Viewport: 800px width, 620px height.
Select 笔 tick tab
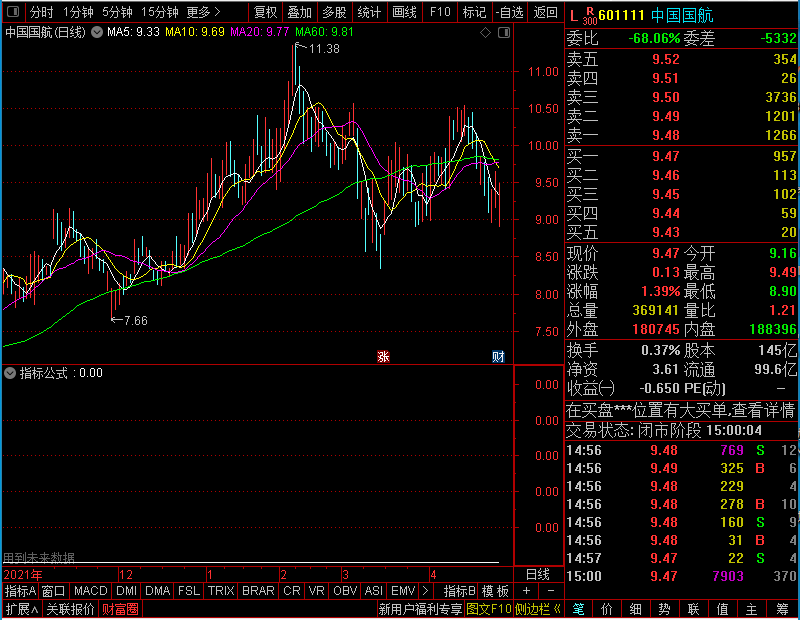click(579, 609)
